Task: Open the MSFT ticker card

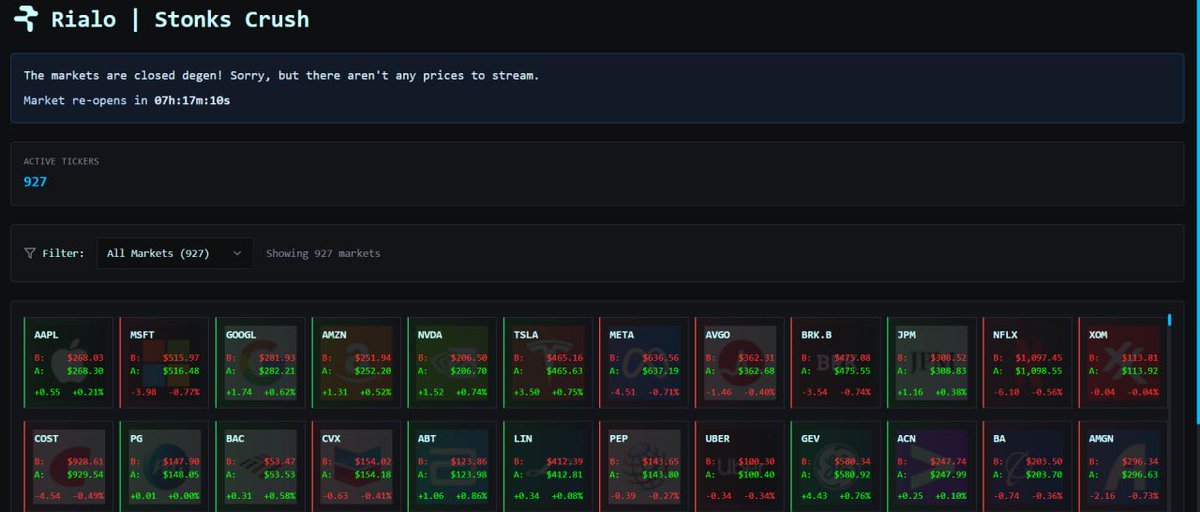Action: pos(162,362)
